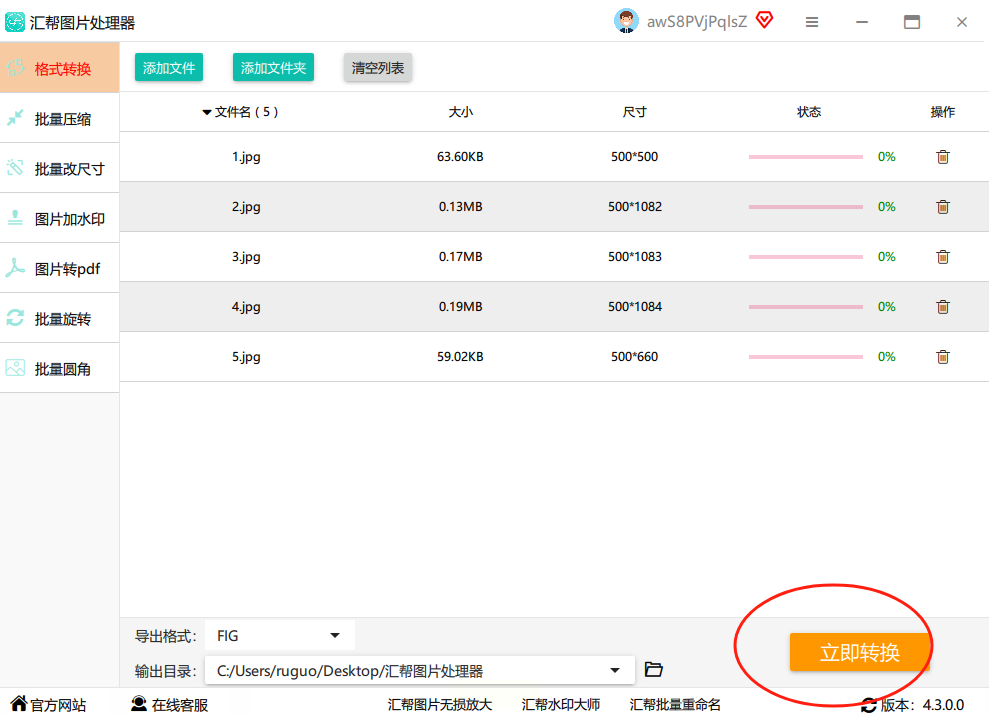
Task: Open the image watermark tab
Action: (61, 219)
